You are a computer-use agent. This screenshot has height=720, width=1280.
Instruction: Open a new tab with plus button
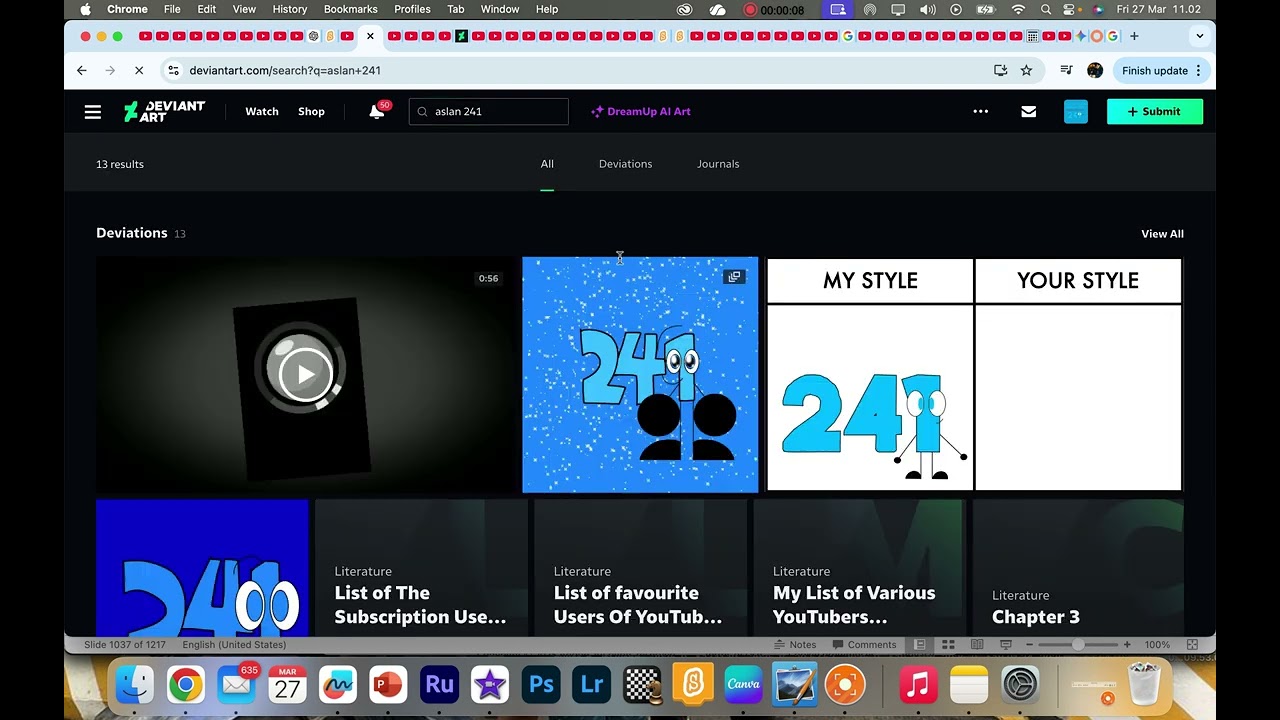click(1134, 36)
